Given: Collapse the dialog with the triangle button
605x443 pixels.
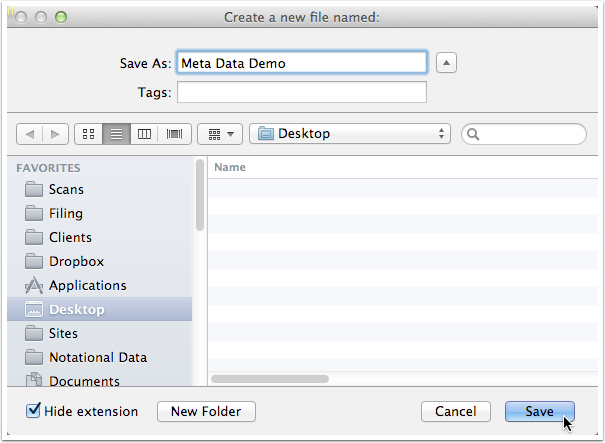Looking at the screenshot, I should pyautogui.click(x=446, y=63).
